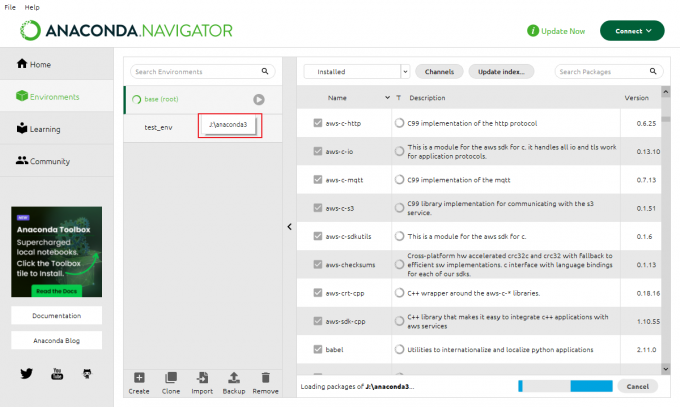Toggle the aws-sdk-cpp package checkbox

pos(318,321)
